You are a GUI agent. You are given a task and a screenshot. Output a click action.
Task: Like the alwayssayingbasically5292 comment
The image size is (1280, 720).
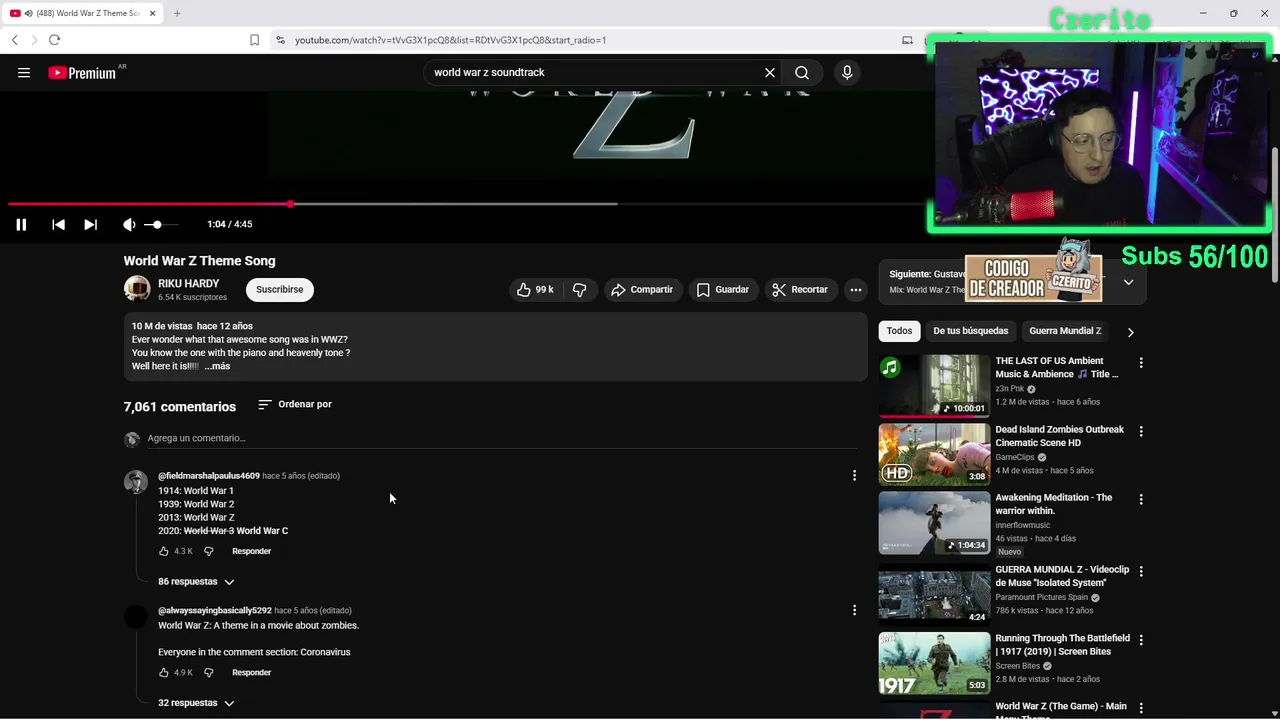click(x=164, y=672)
